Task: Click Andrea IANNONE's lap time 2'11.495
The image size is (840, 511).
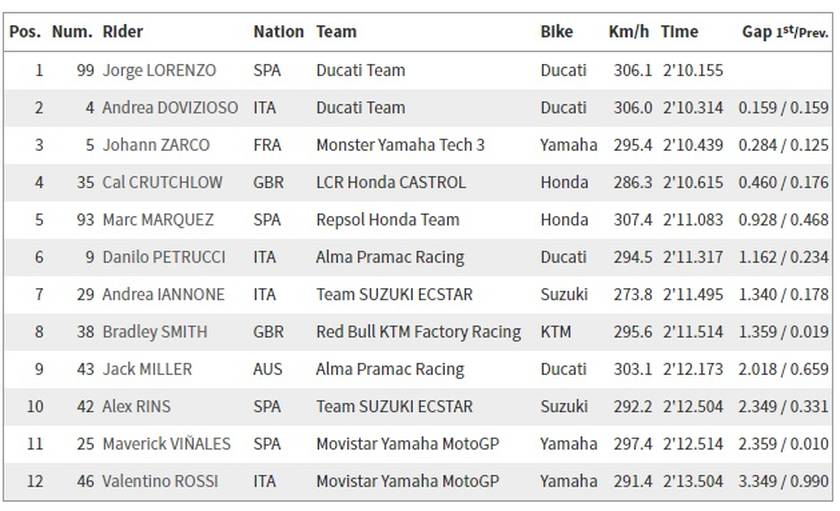Action: click(x=693, y=294)
